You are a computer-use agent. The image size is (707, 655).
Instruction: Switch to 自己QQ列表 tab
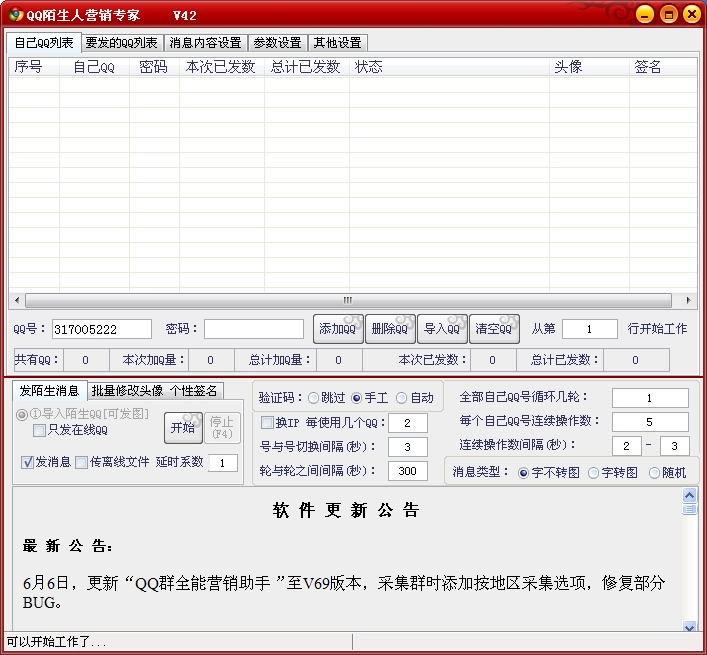[44, 43]
